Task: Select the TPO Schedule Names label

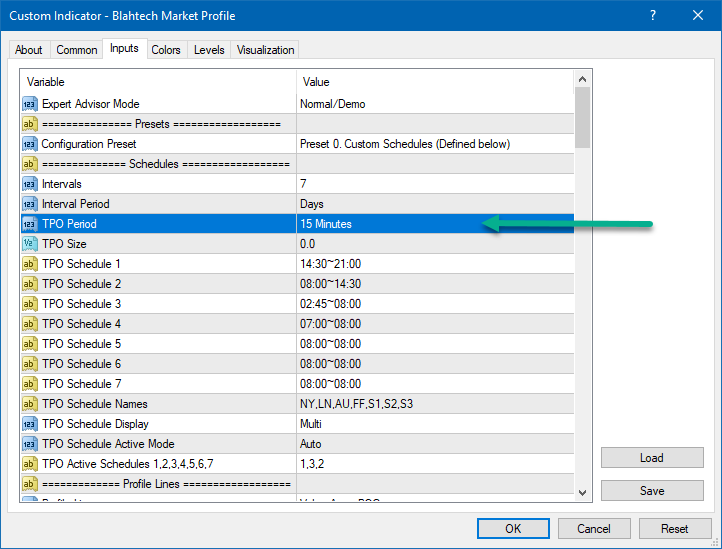Action: [95, 404]
